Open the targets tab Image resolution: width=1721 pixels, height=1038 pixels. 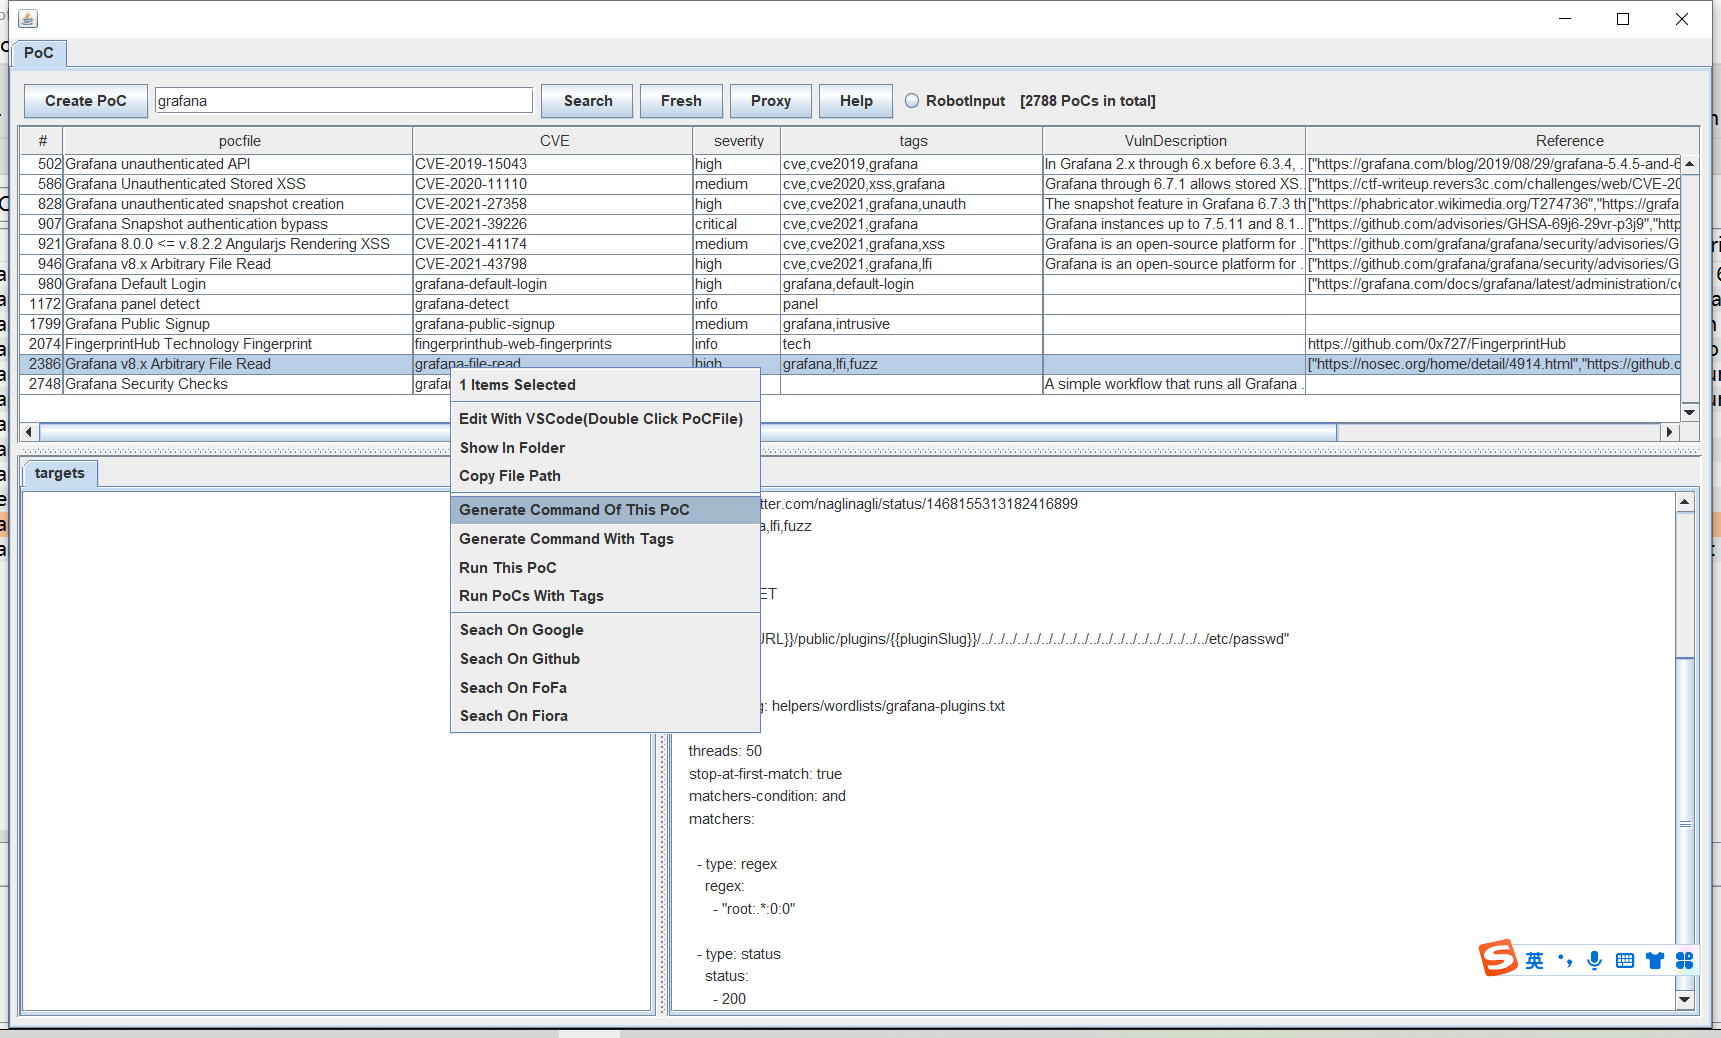click(60, 473)
